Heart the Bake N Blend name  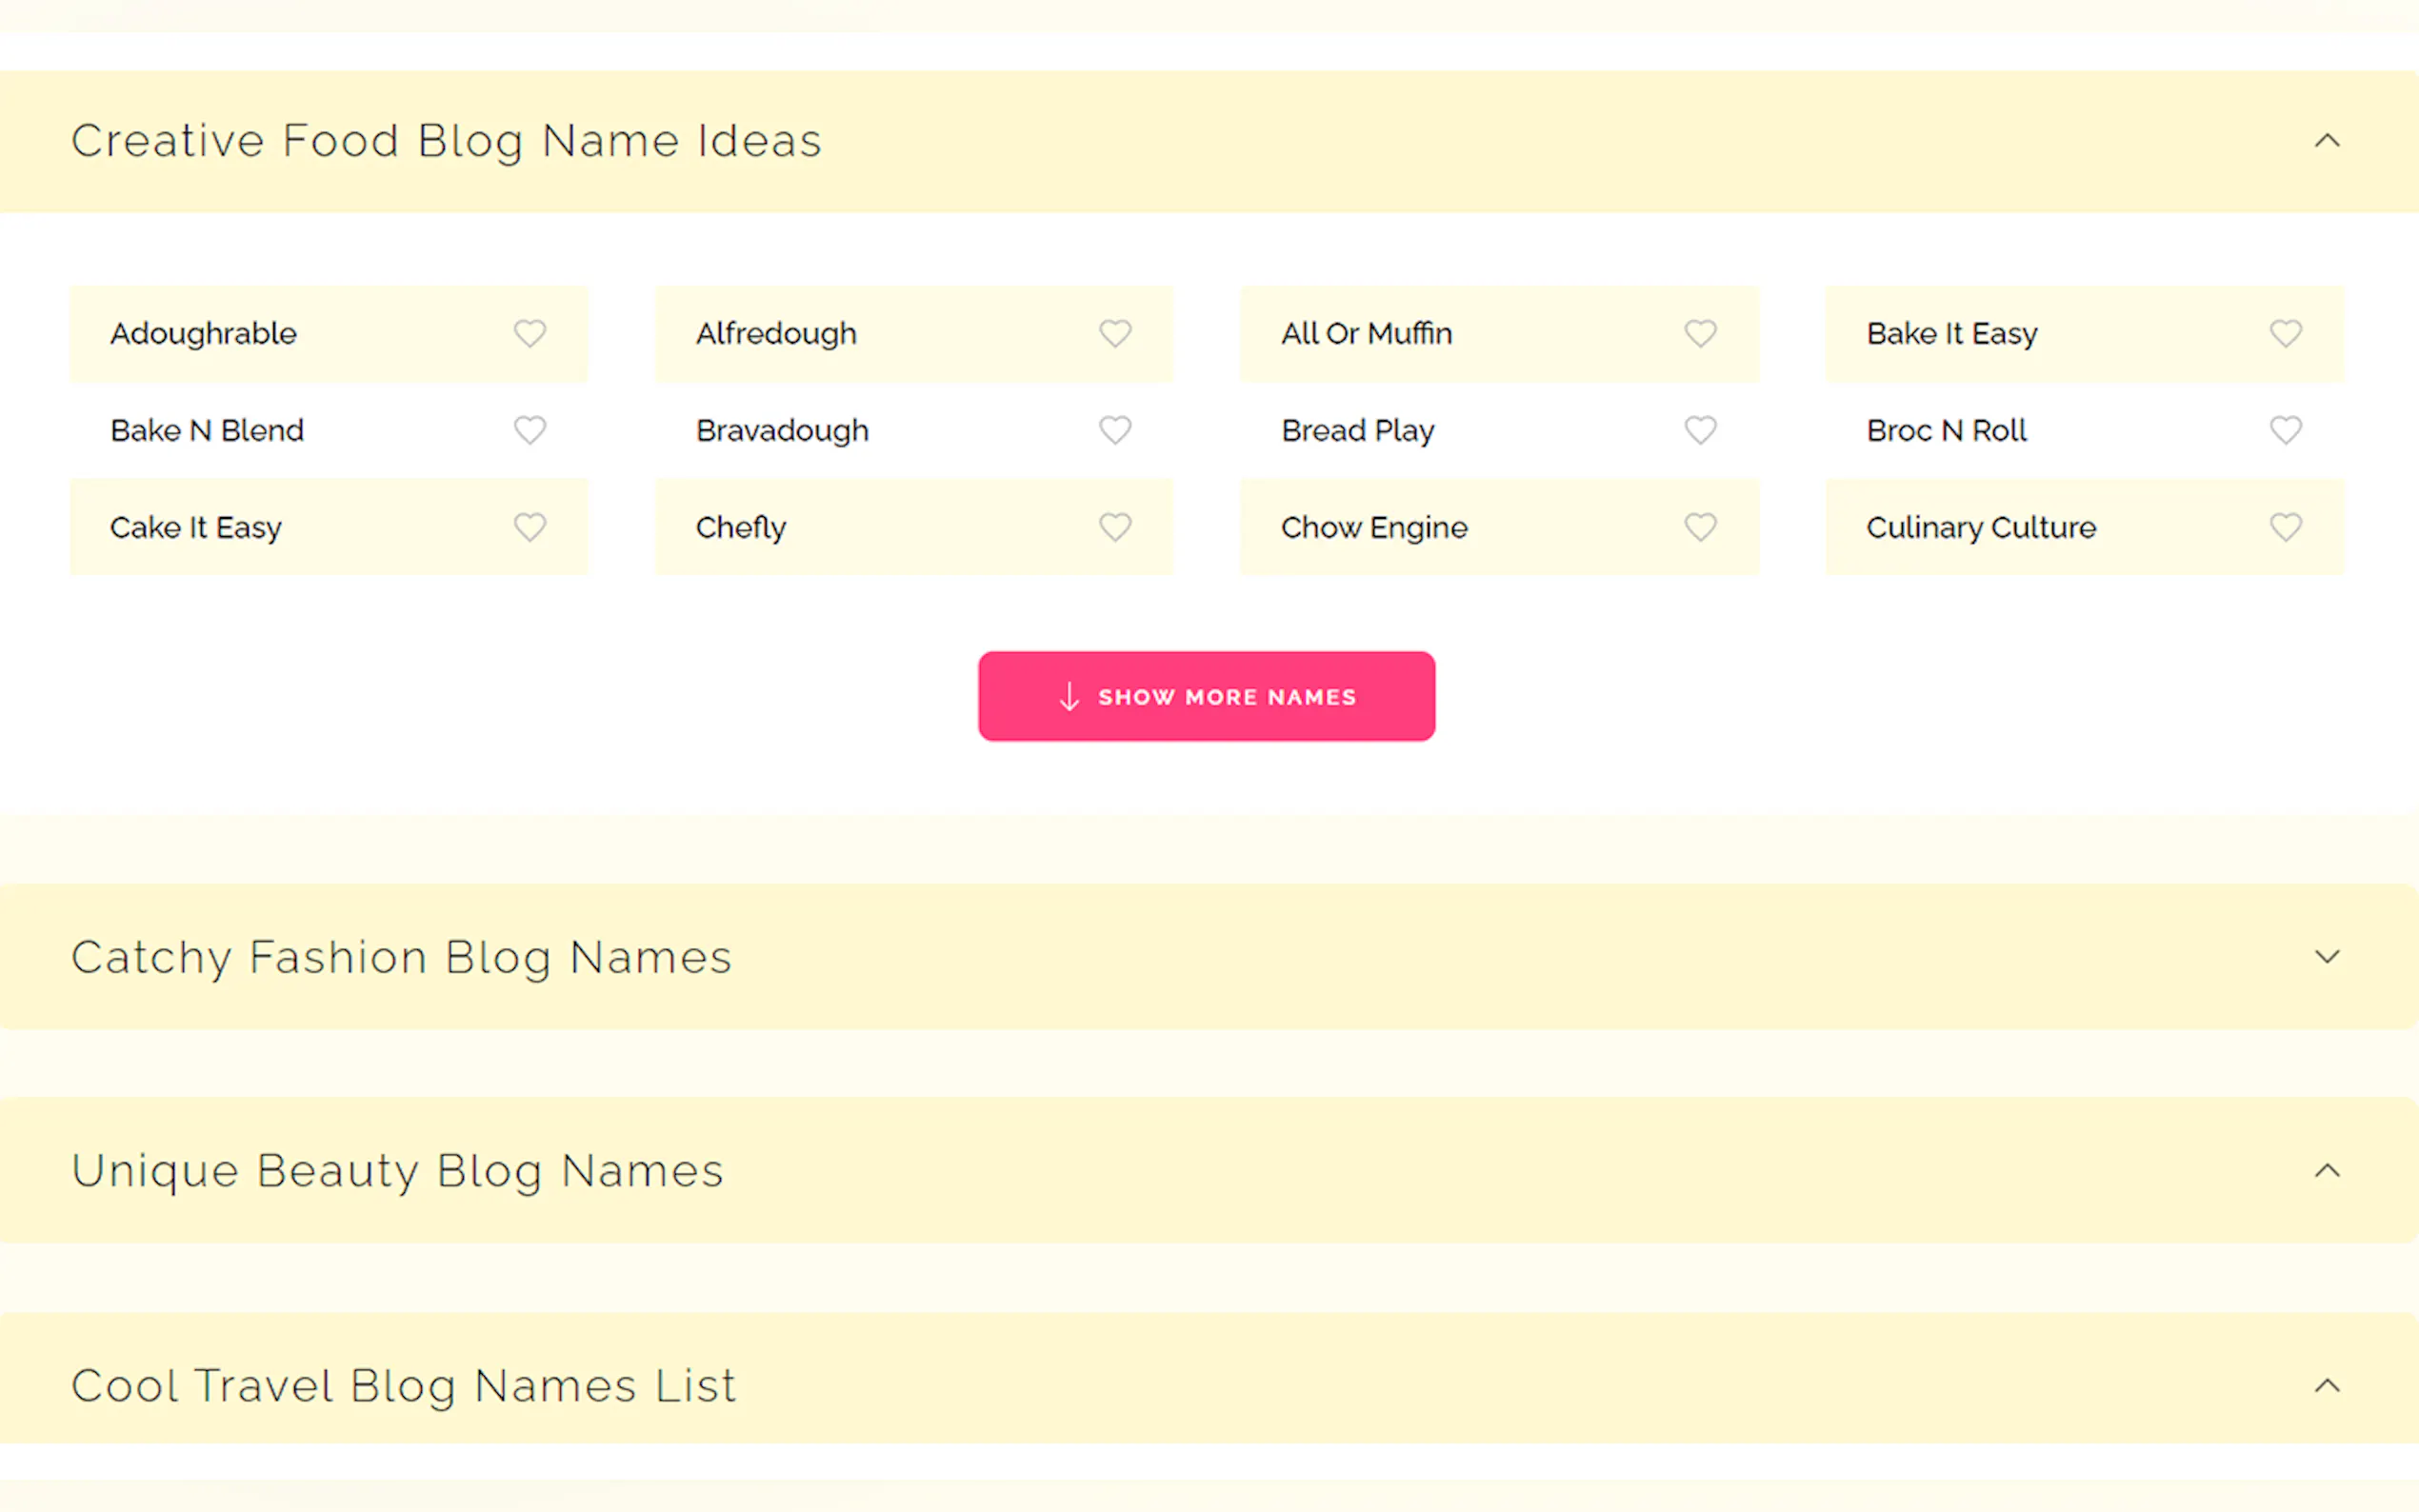(530, 430)
